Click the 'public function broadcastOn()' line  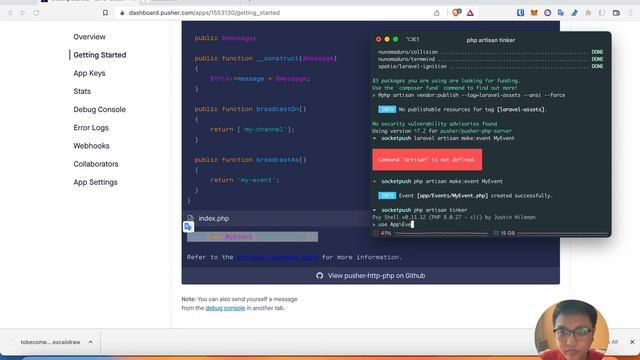250,109
